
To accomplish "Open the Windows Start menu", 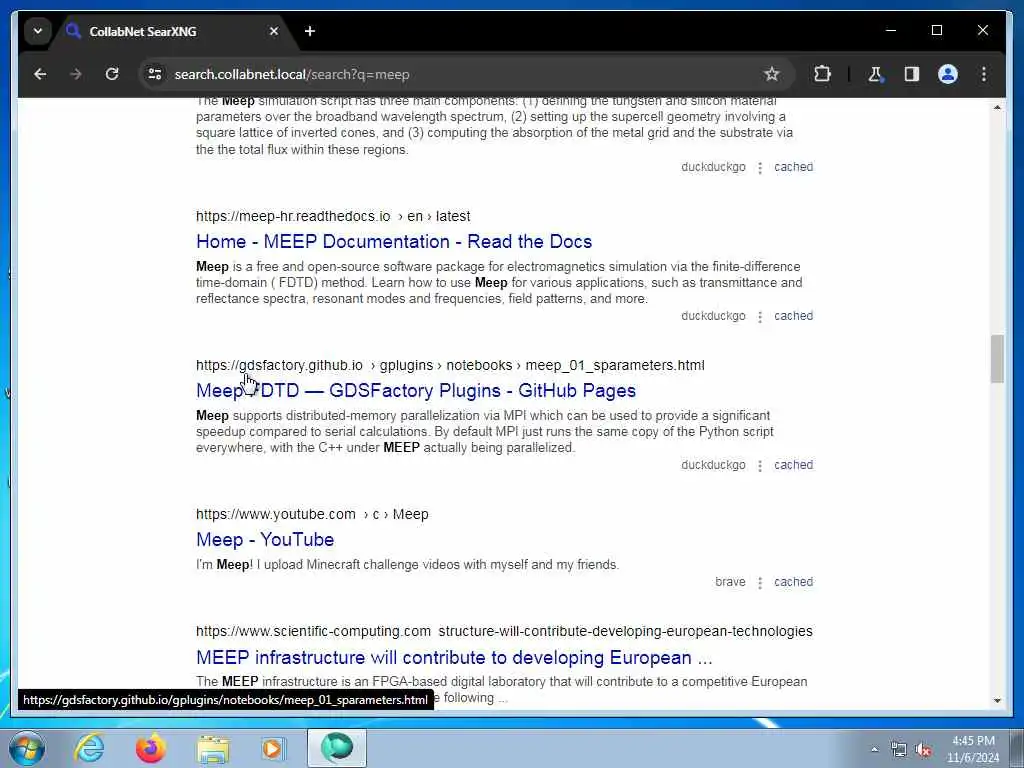I will [x=27, y=748].
